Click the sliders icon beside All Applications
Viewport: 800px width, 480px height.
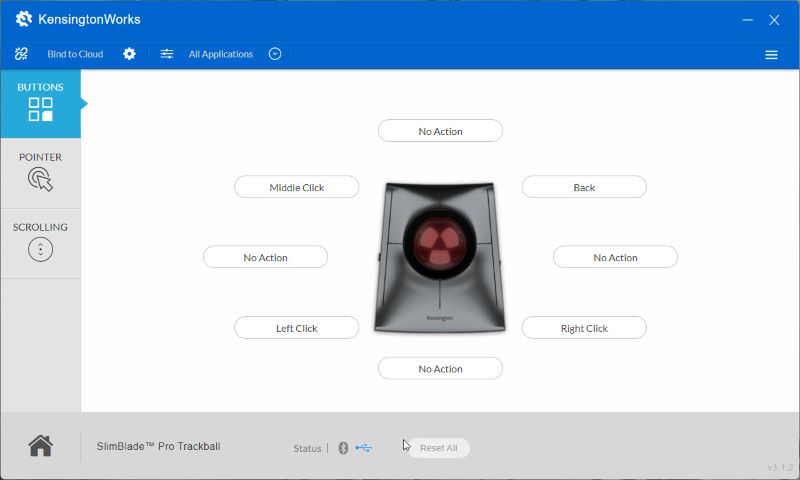(167, 54)
